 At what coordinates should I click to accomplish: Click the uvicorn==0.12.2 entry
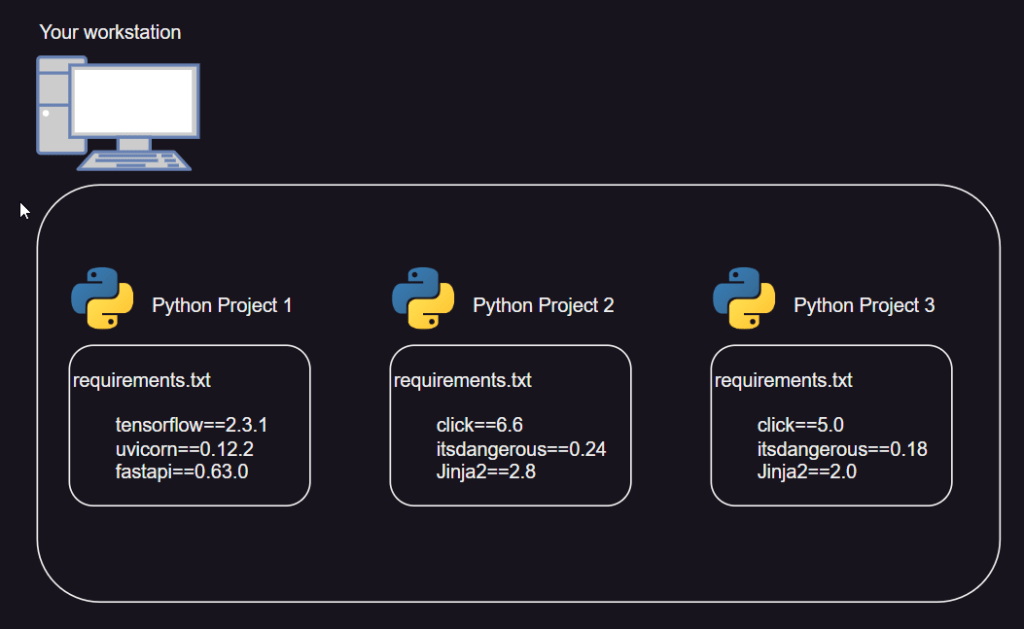pyautogui.click(x=184, y=449)
